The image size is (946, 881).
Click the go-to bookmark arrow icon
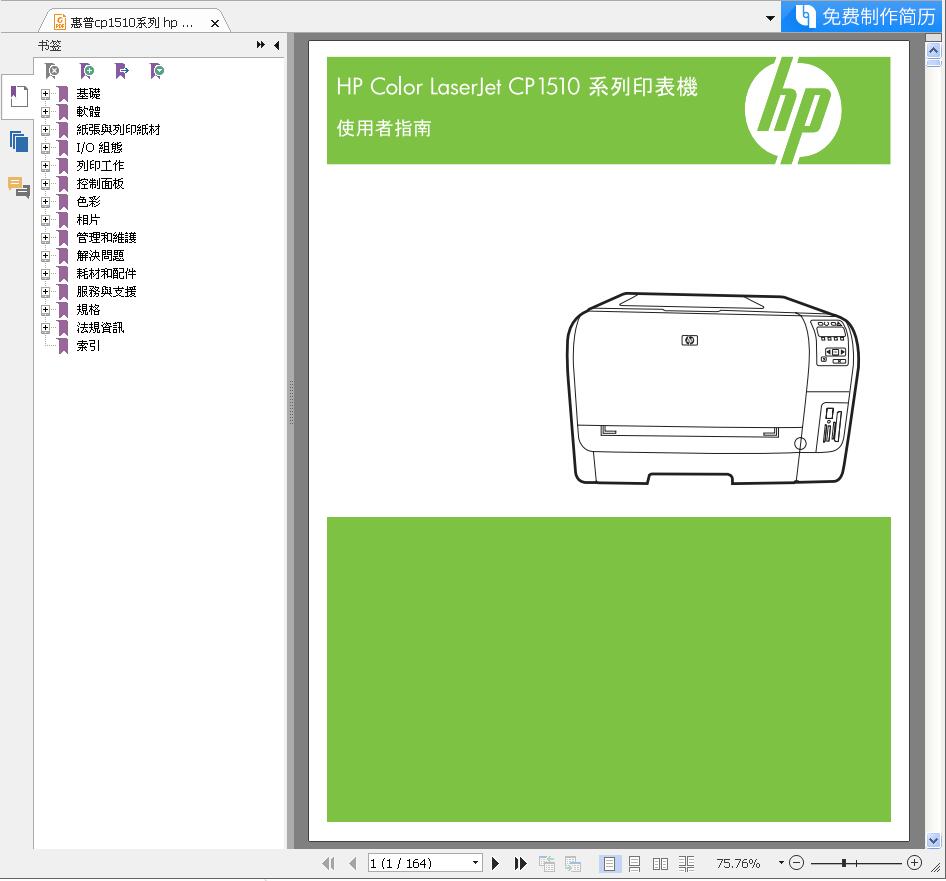122,71
